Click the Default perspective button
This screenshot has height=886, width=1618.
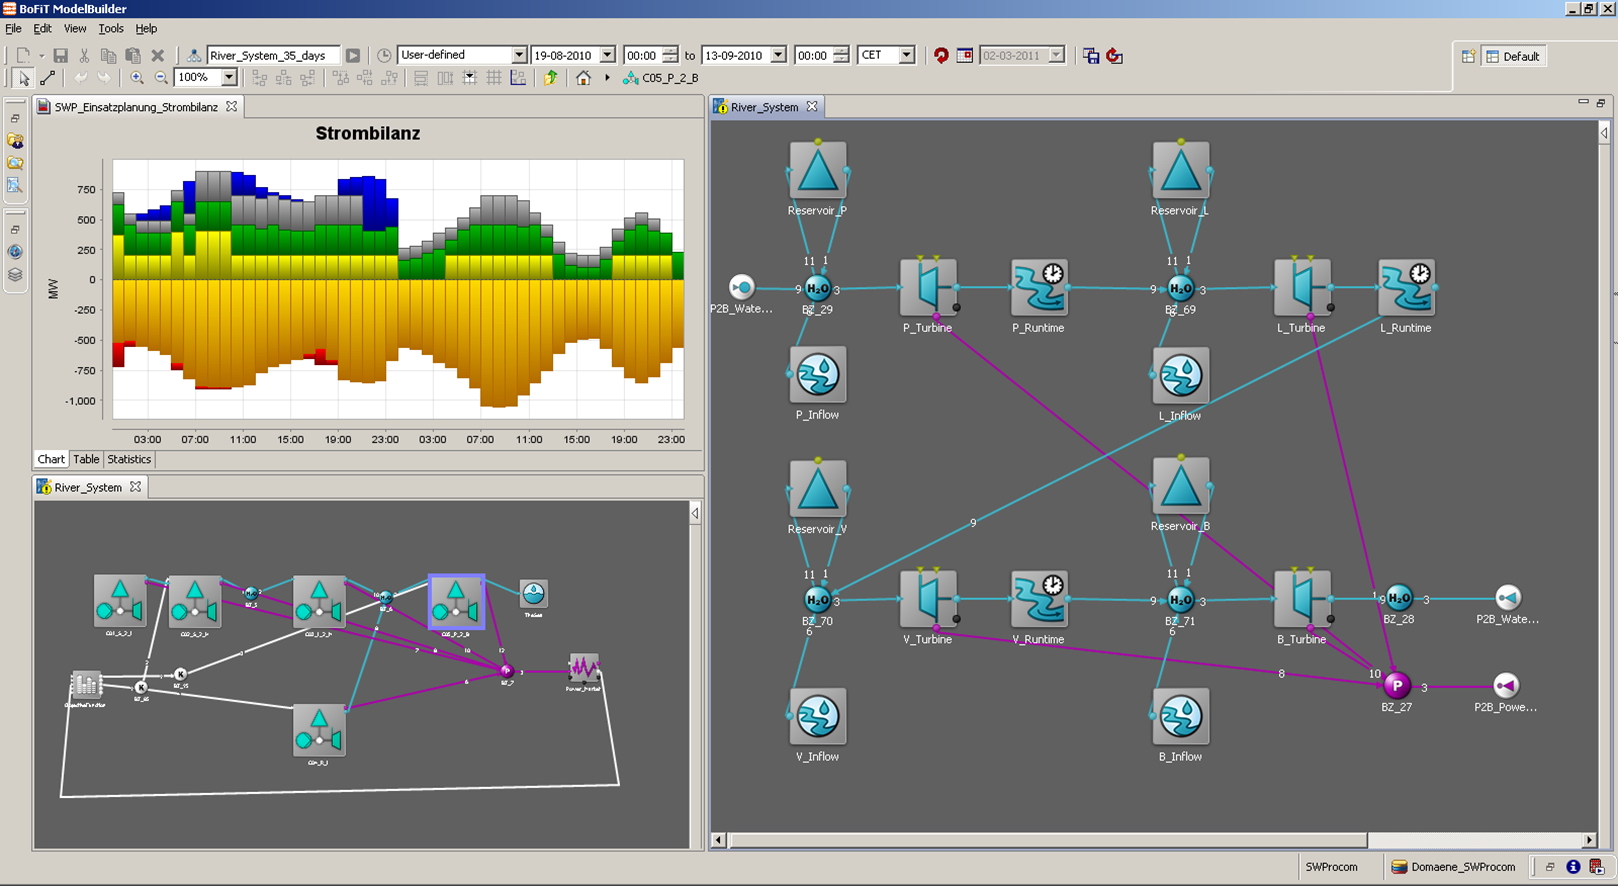point(1512,57)
